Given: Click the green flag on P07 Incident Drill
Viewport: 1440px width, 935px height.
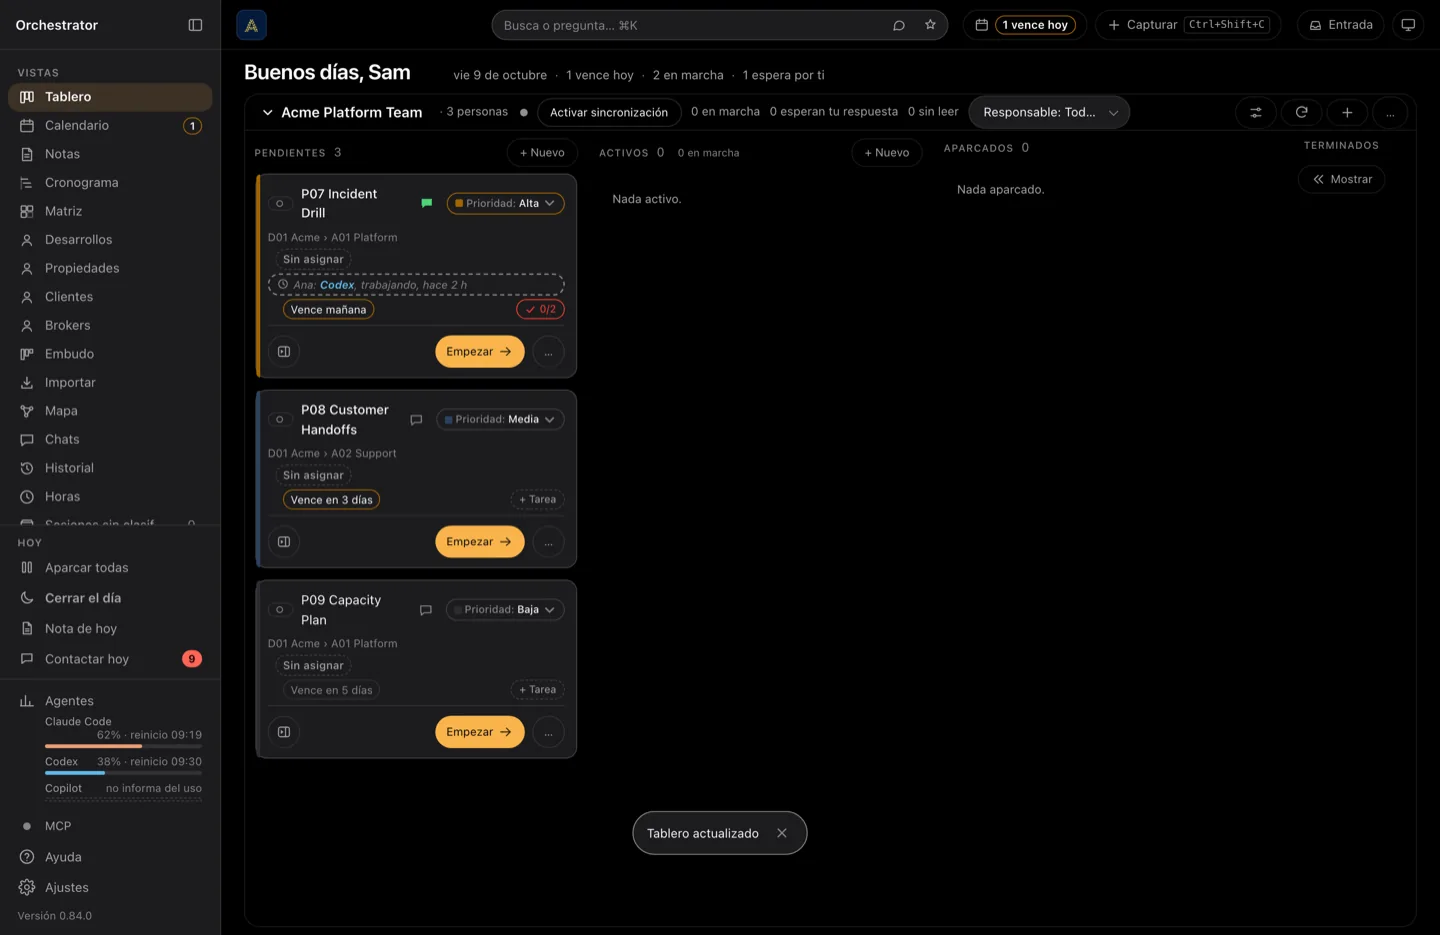Looking at the screenshot, I should [427, 203].
